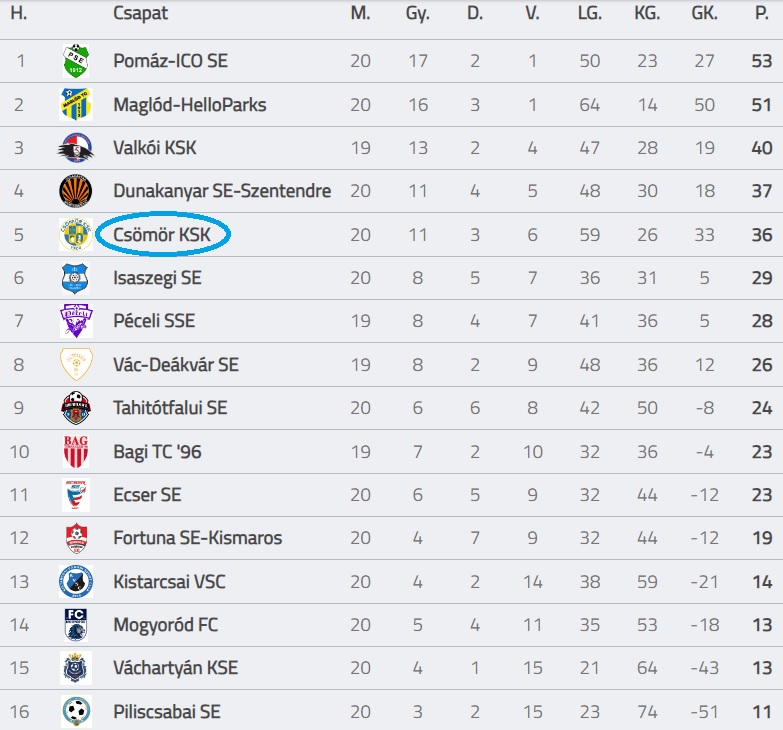
Task: Click the Csapat column header
Action: tap(140, 13)
